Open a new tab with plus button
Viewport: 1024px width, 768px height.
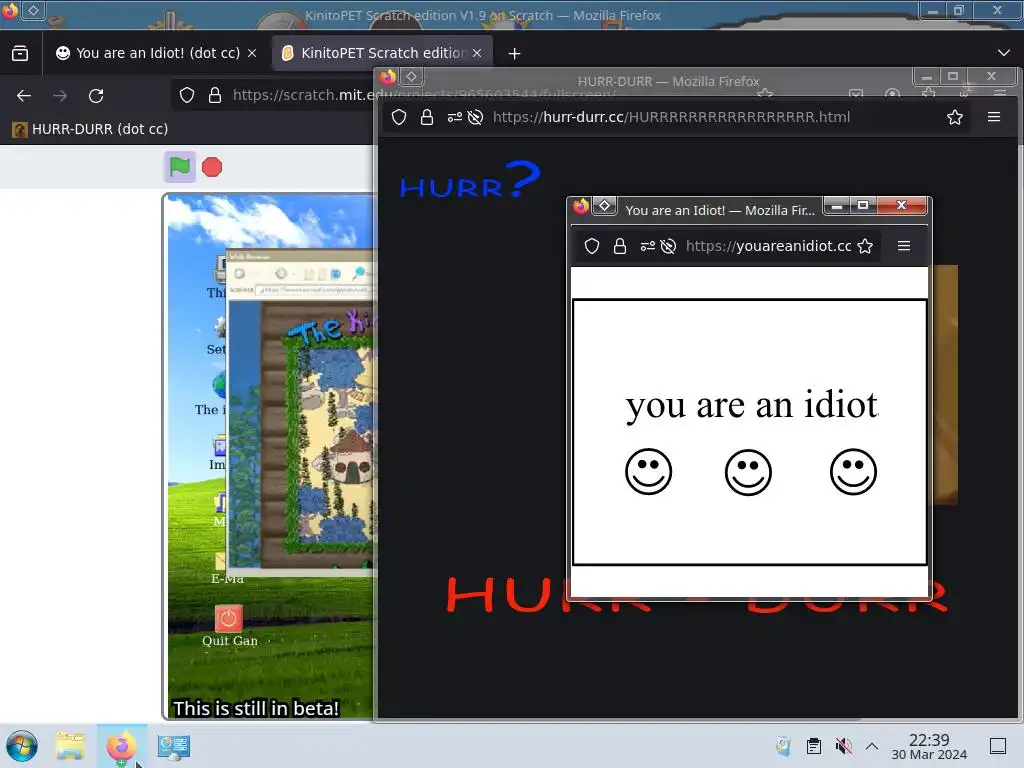click(x=515, y=54)
